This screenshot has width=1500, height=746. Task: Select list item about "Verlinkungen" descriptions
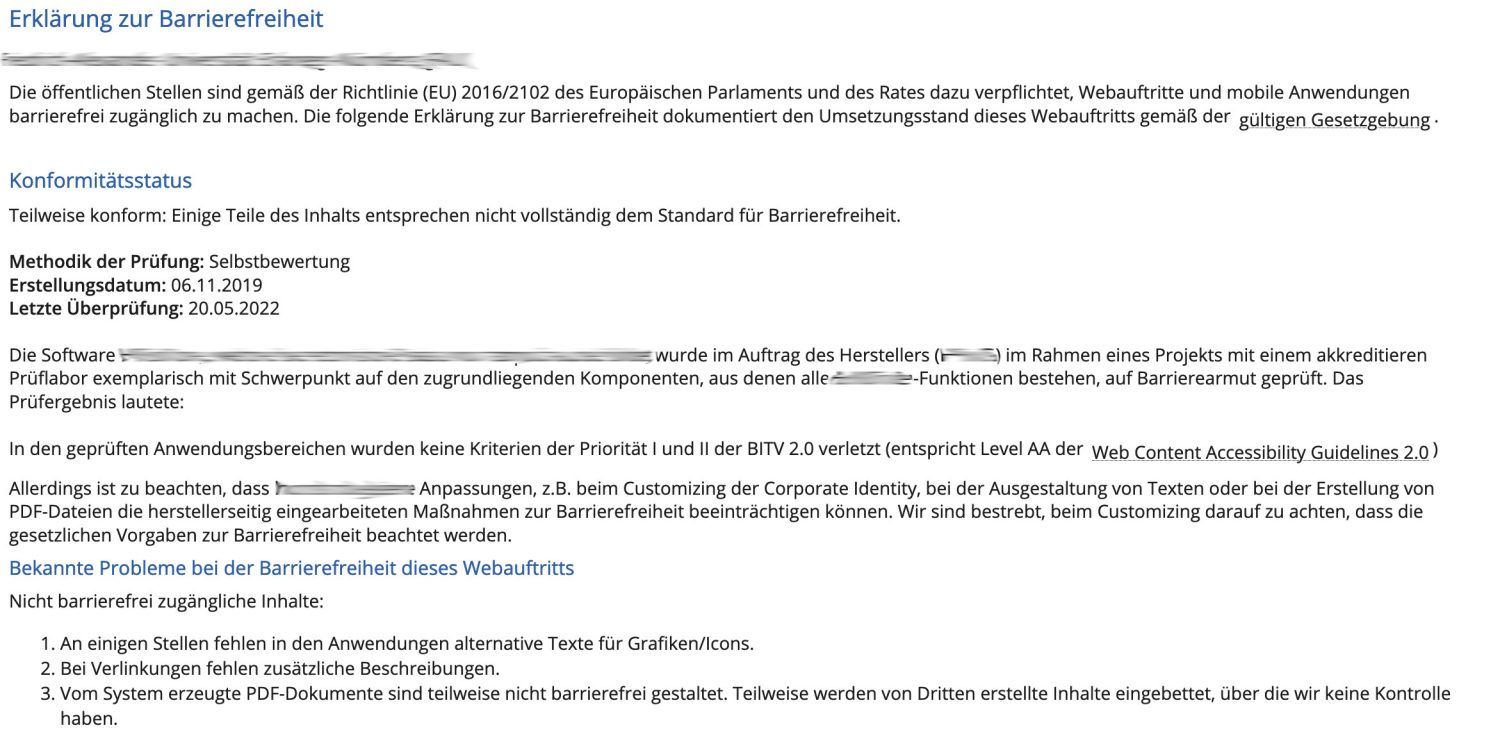(279, 668)
